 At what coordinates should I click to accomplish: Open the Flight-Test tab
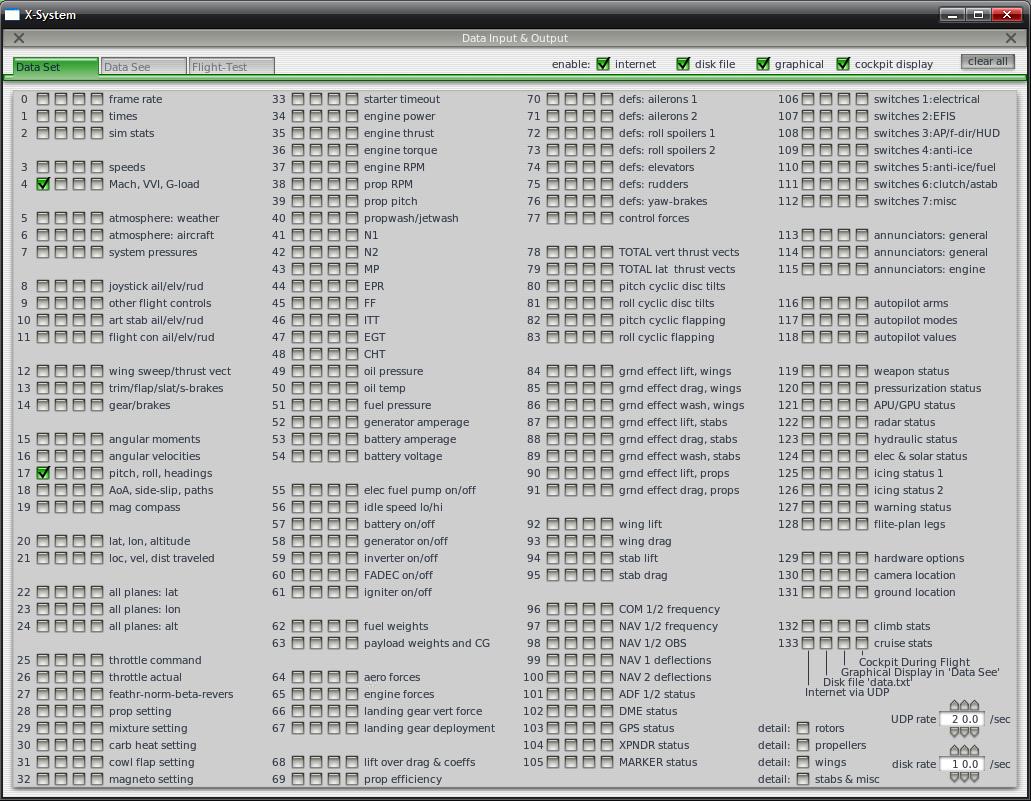[231, 67]
